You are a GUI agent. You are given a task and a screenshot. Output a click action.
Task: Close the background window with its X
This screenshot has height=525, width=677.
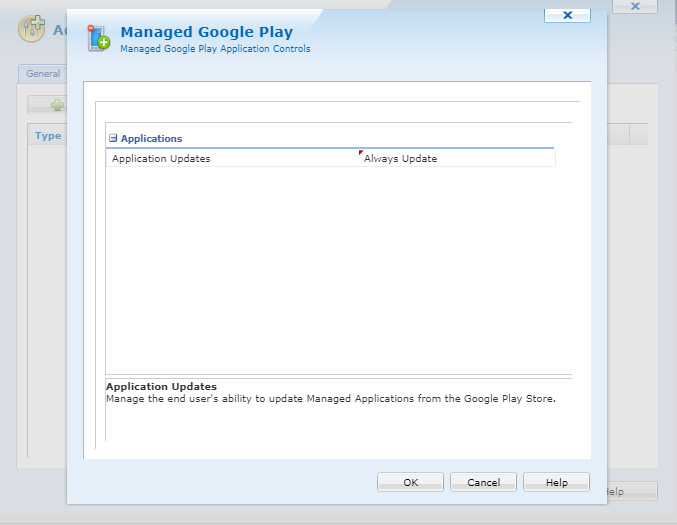(x=635, y=6)
